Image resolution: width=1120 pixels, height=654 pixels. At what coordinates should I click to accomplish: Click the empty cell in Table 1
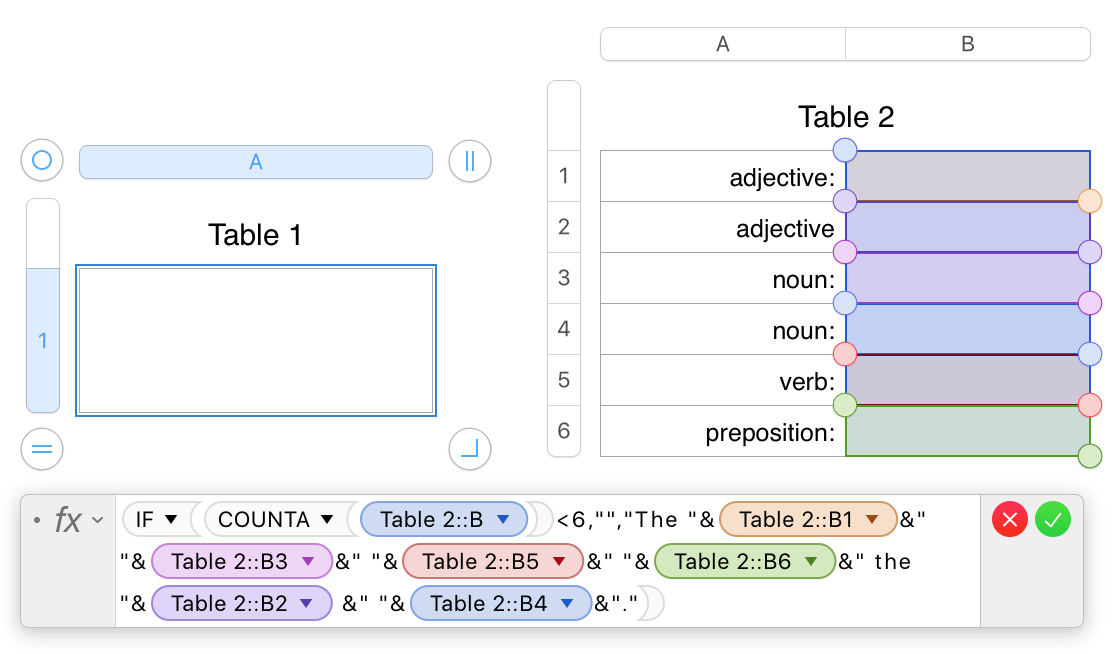[256, 340]
